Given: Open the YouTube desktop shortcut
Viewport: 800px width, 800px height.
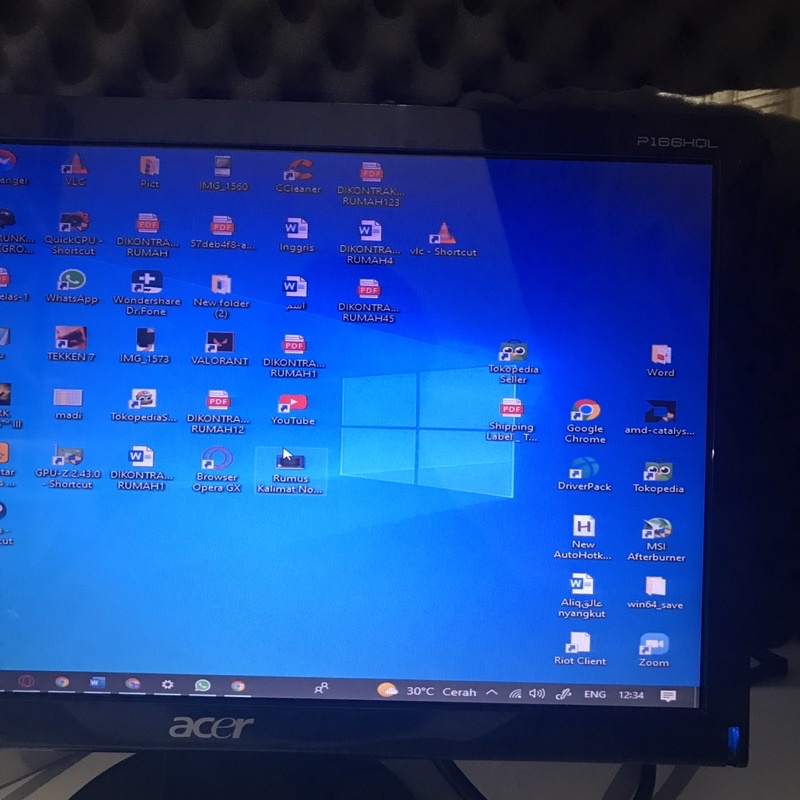Looking at the screenshot, I should (293, 410).
